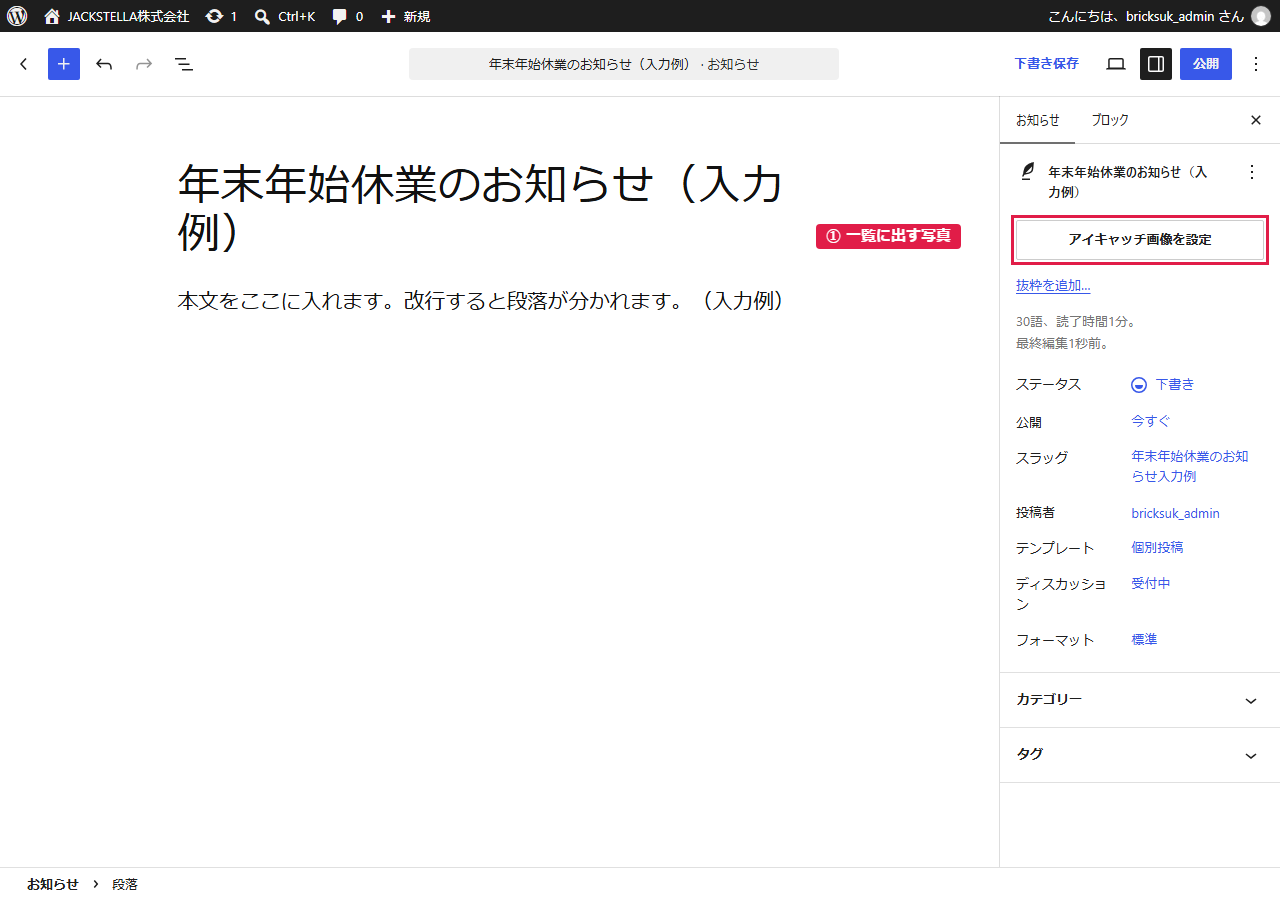This screenshot has width=1280, height=900.
Task: Redo the last undone edit
Action: [144, 64]
